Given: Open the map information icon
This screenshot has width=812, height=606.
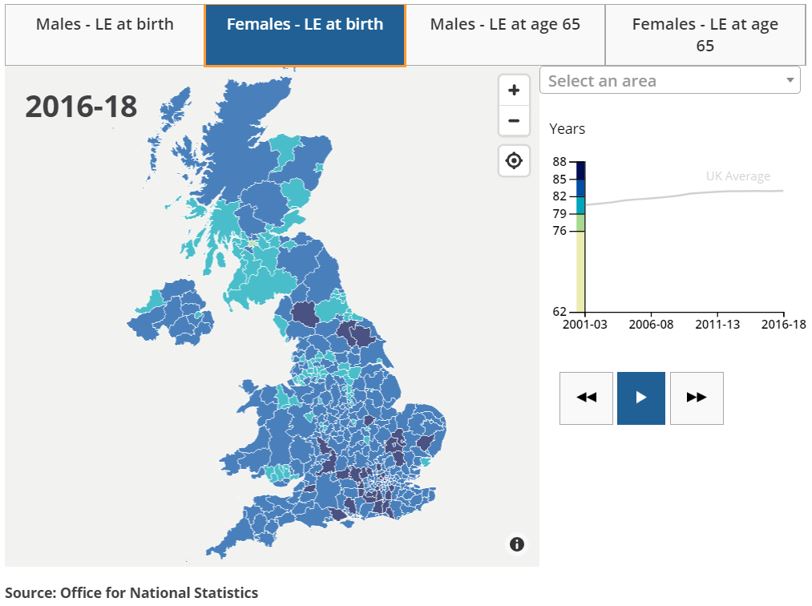Looking at the screenshot, I should pyautogui.click(x=516, y=544).
